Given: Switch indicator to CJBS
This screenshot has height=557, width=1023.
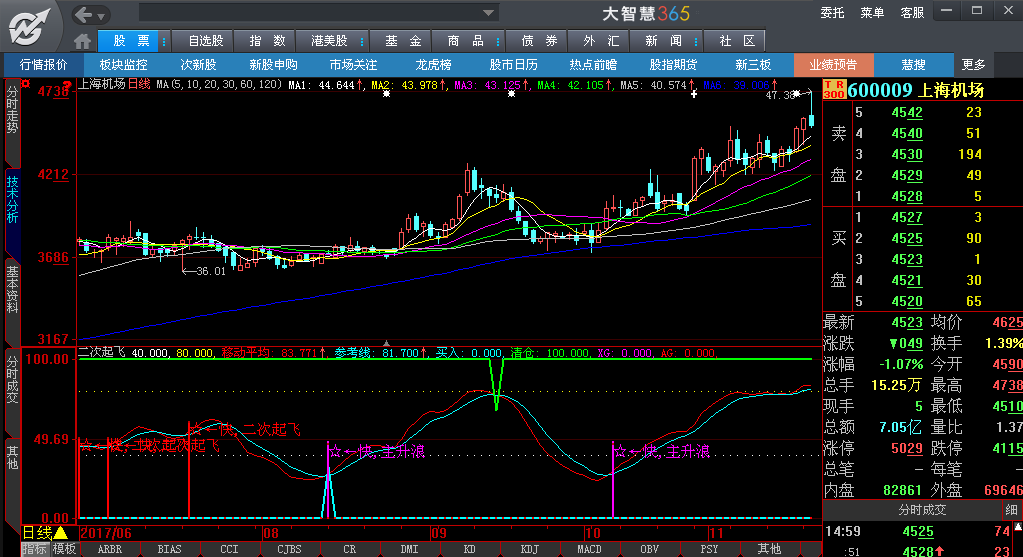Looking at the screenshot, I should tap(289, 549).
